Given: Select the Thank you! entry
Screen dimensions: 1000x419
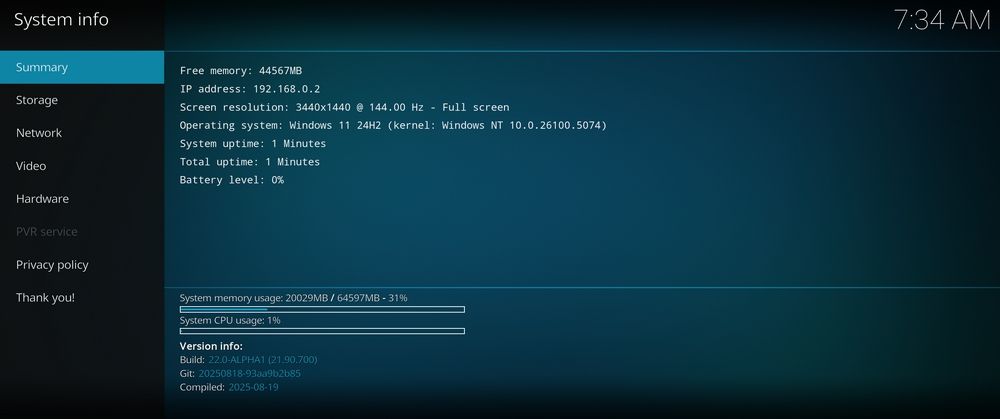Looking at the screenshot, I should click(x=82, y=297).
